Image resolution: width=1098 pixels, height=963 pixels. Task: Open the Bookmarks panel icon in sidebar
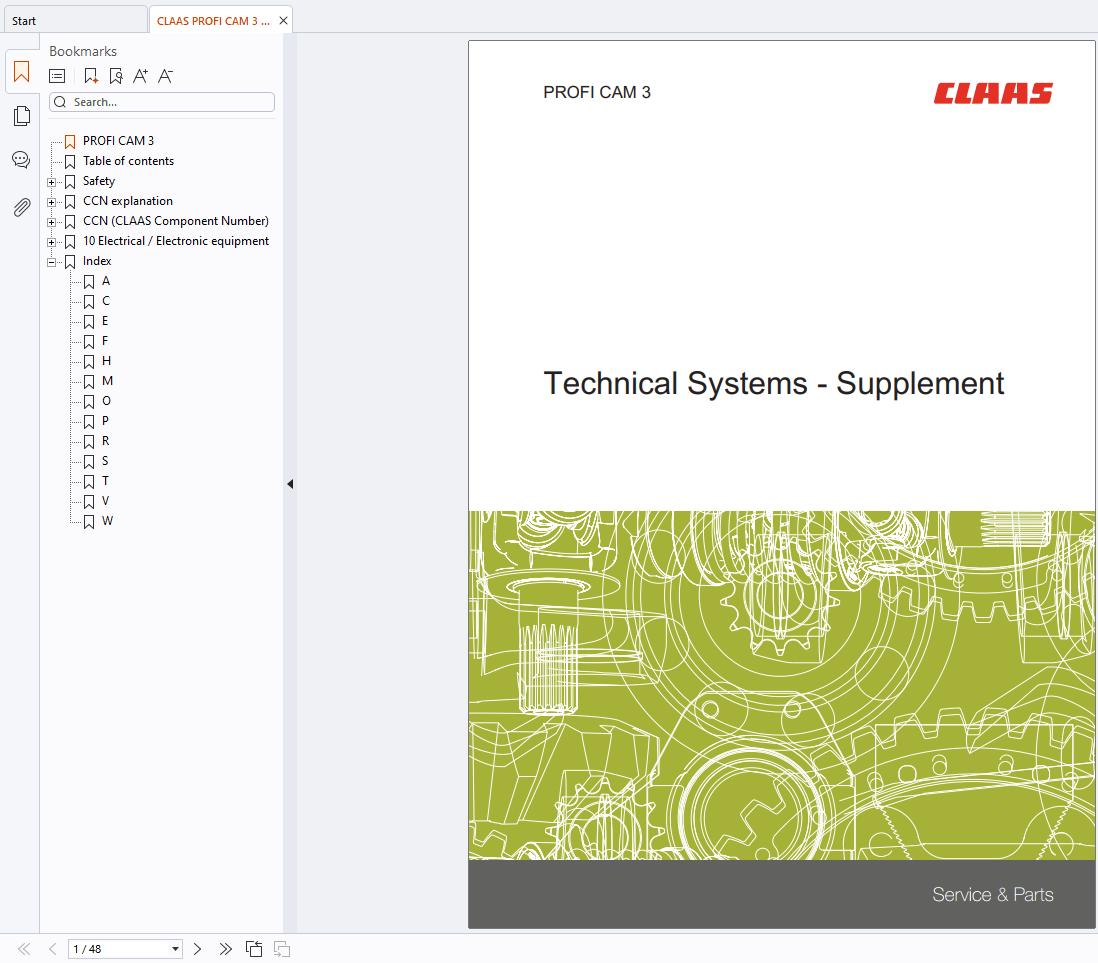click(21, 72)
